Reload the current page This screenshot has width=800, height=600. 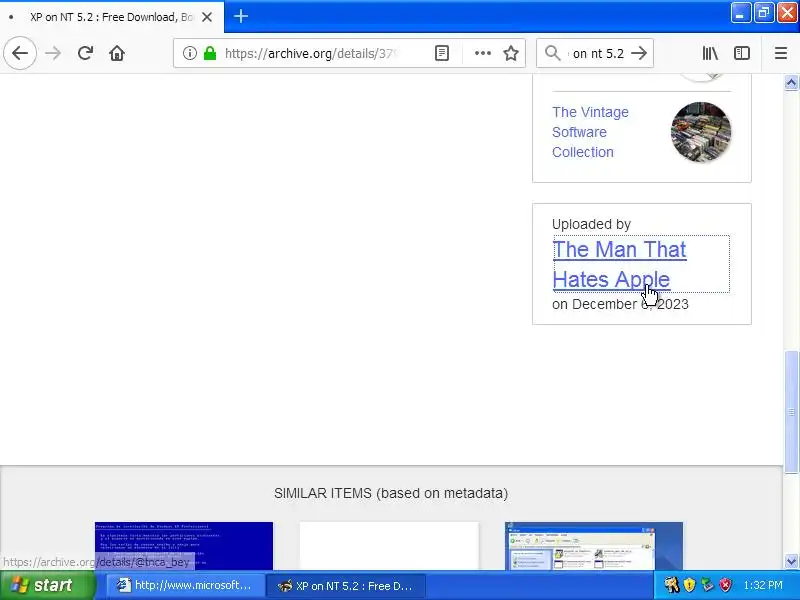pos(85,53)
